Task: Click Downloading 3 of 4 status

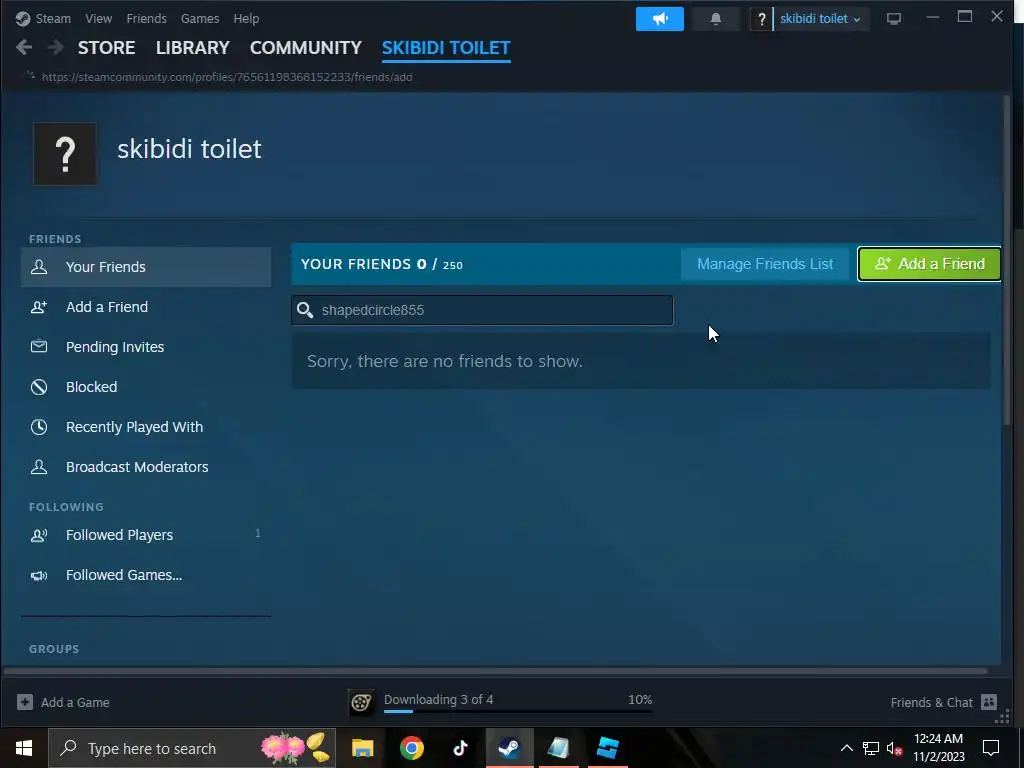Action: coord(439,699)
